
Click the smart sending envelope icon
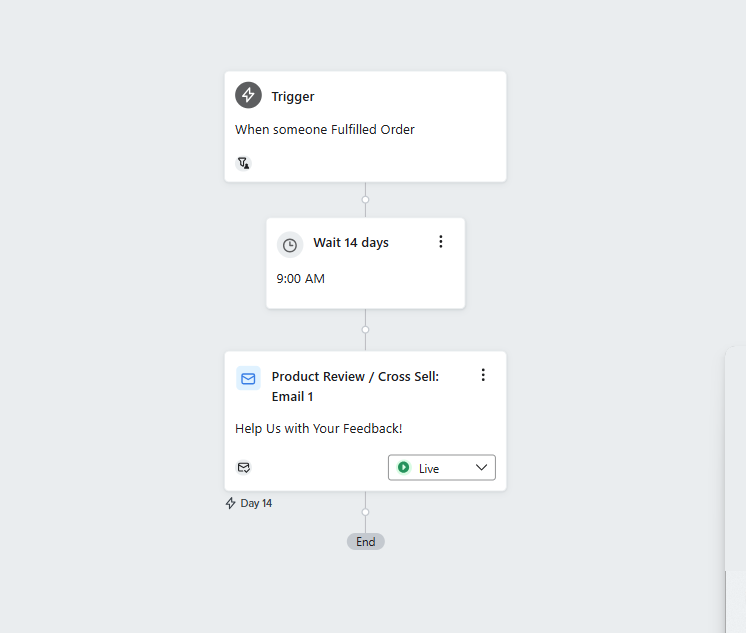244,468
